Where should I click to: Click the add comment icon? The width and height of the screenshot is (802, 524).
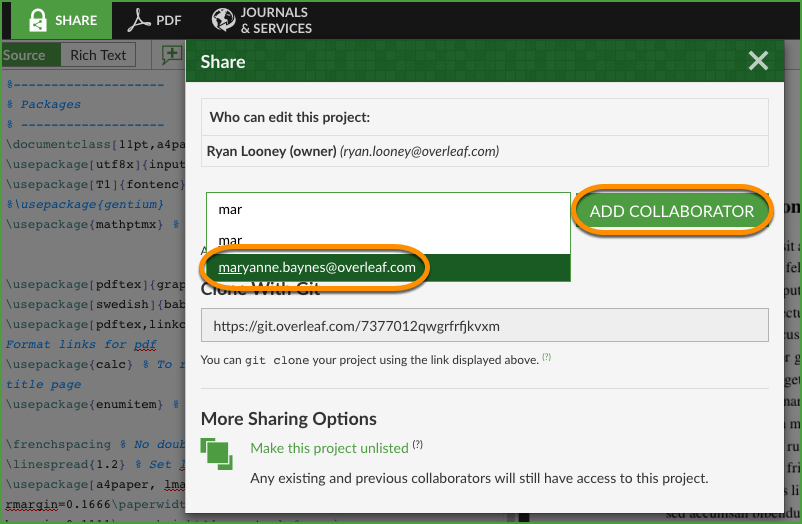[x=172, y=55]
